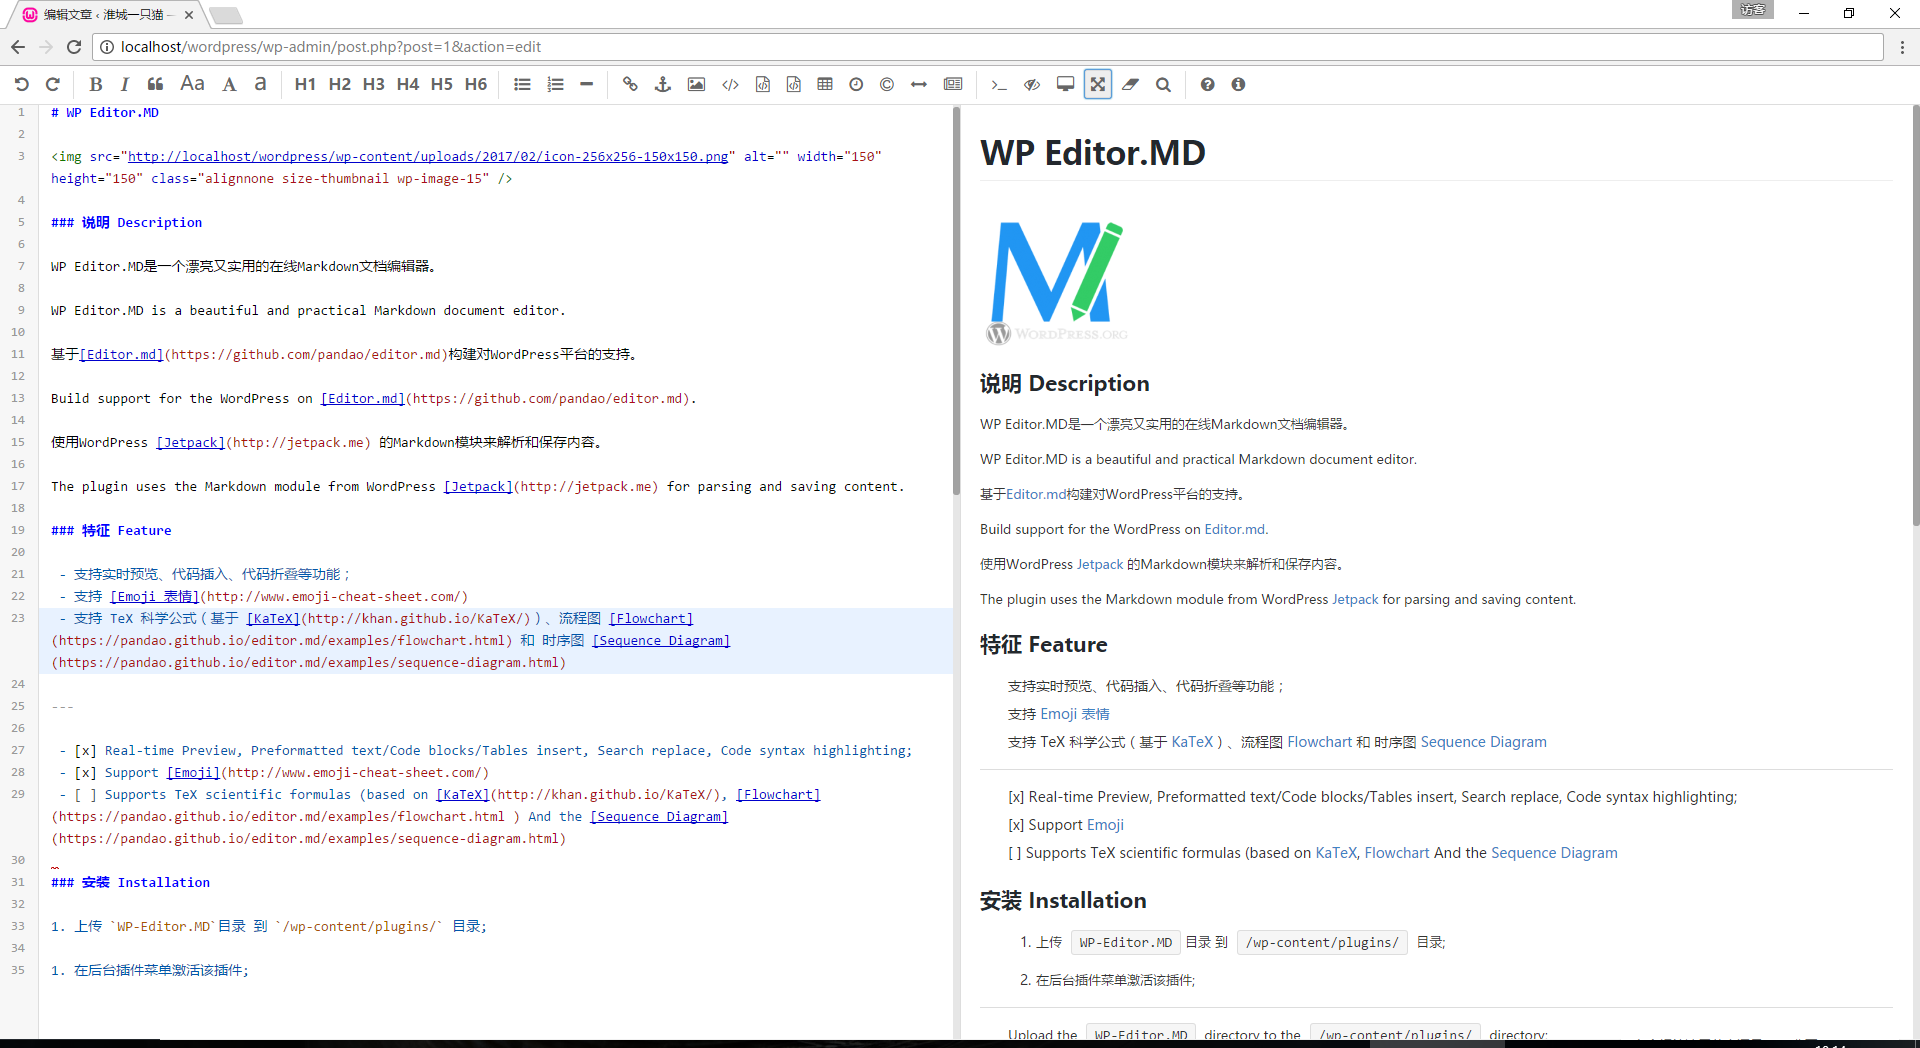Insert a page break
This screenshot has height=1048, width=1920.
[x=919, y=85]
